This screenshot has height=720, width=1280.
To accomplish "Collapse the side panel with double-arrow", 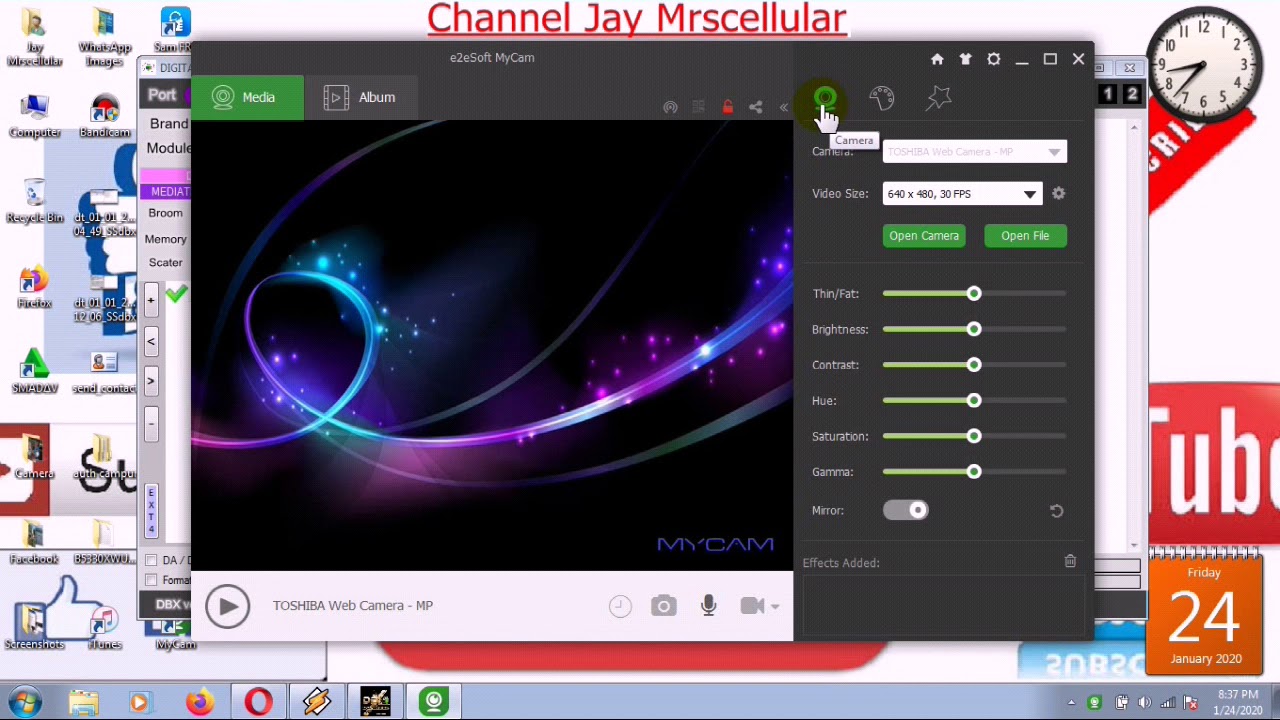I will [x=784, y=107].
